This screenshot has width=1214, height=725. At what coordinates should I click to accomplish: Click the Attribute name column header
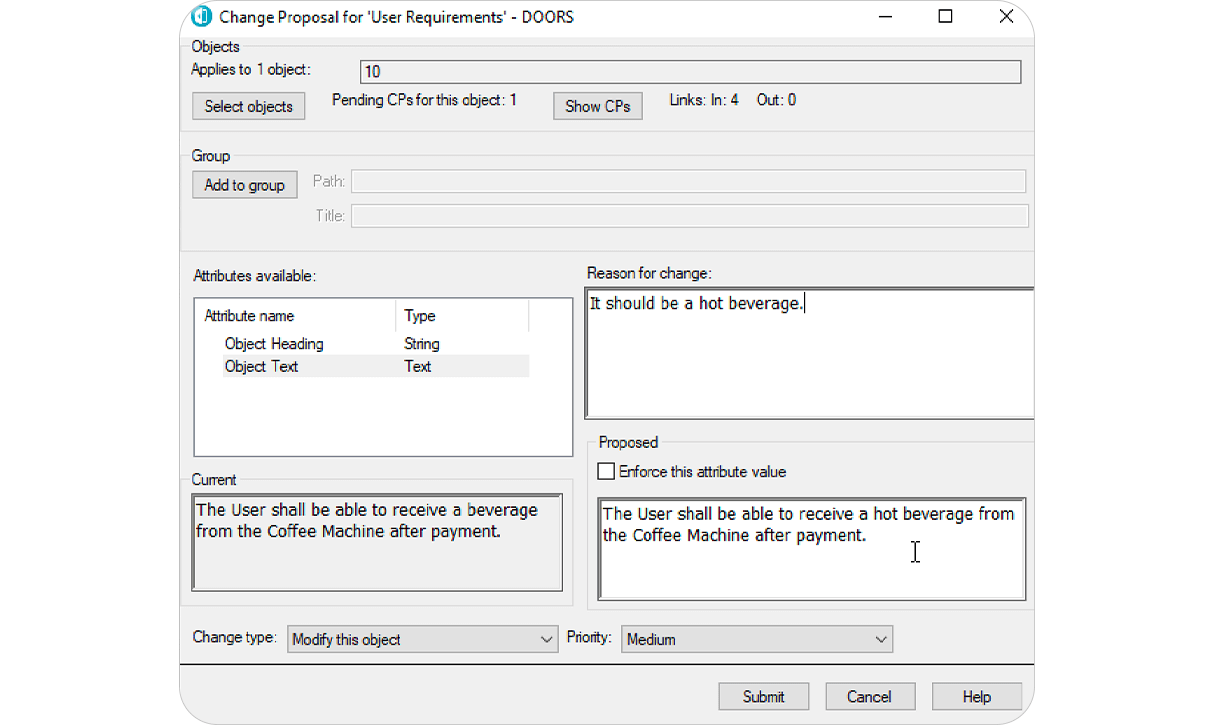tap(249, 315)
